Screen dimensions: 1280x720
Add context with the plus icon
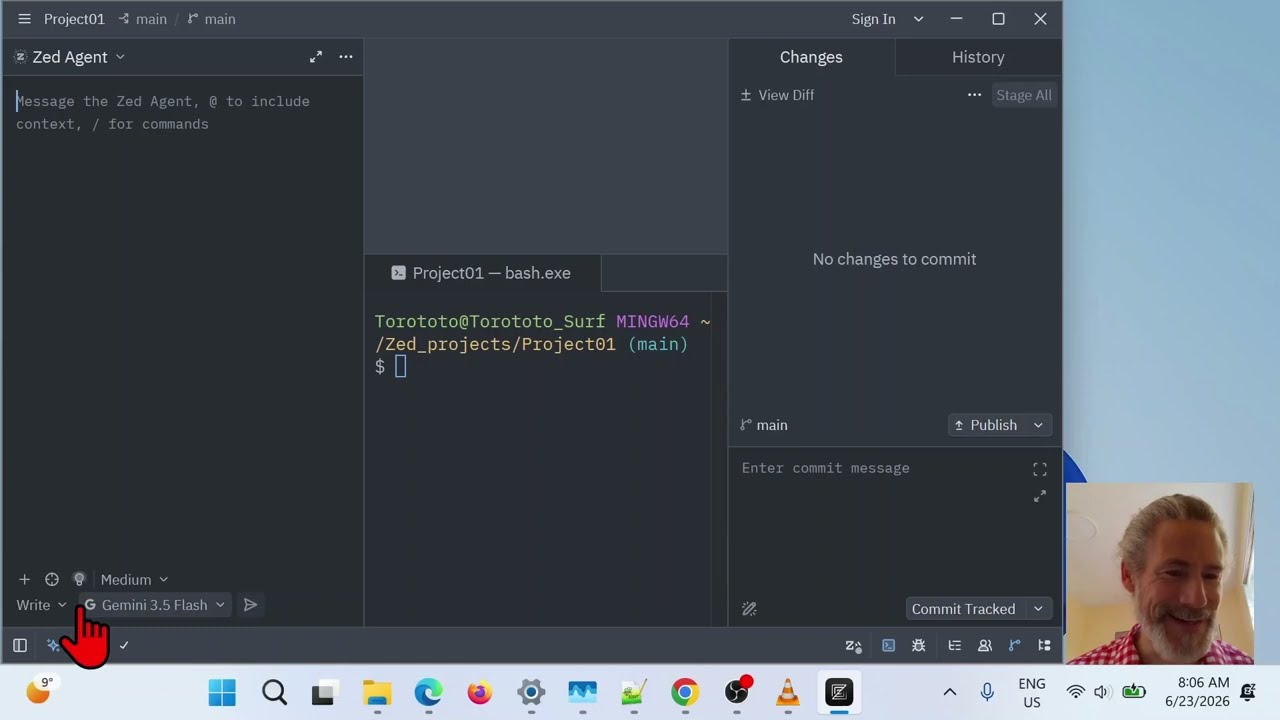point(24,580)
